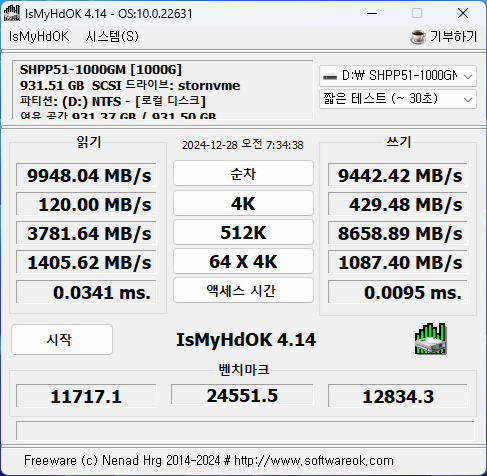Click the 순차 sequential test button
Viewport: 487px width, 476px height.
(243, 173)
